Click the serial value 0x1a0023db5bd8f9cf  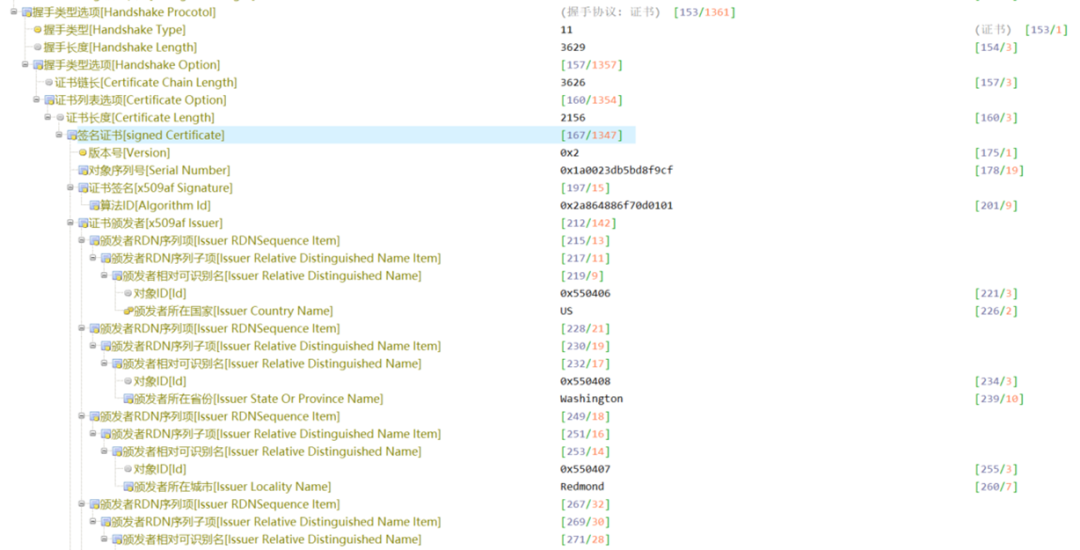616,171
